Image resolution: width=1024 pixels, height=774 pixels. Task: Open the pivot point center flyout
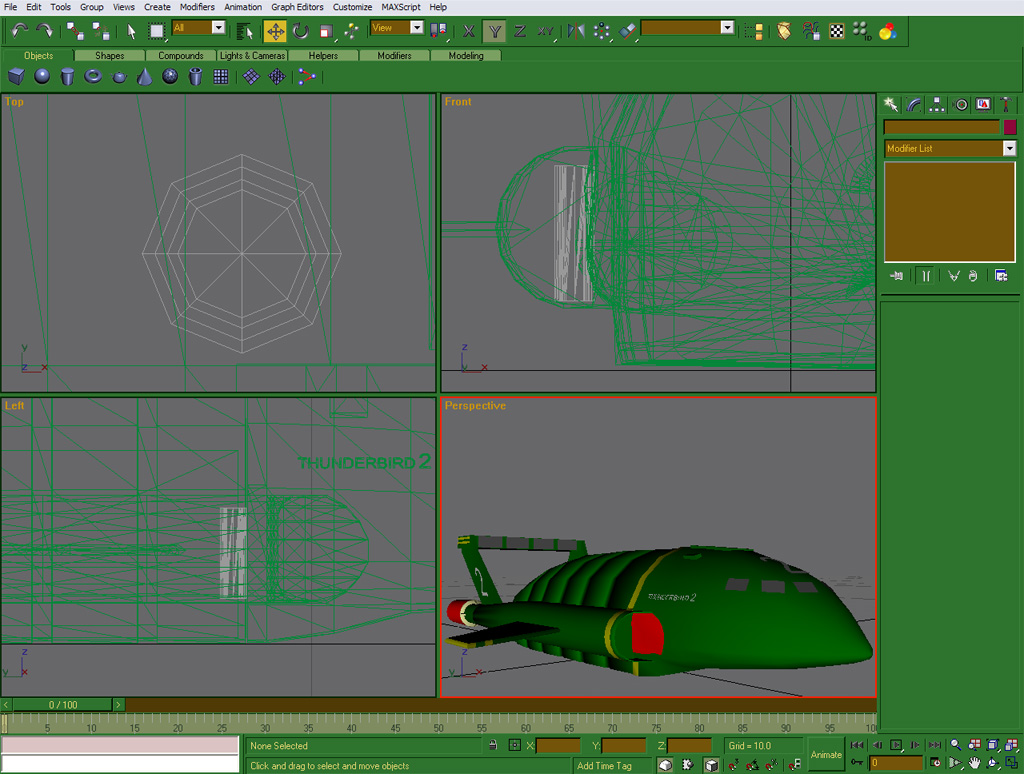point(438,31)
